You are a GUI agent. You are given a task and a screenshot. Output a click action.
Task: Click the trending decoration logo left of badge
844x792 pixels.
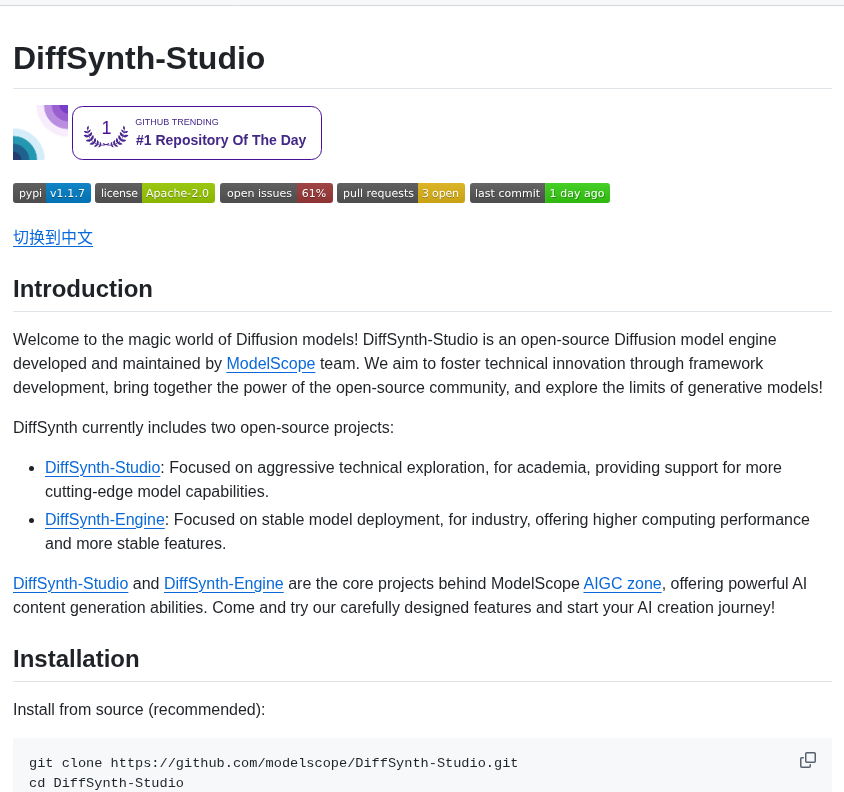click(x=40, y=132)
